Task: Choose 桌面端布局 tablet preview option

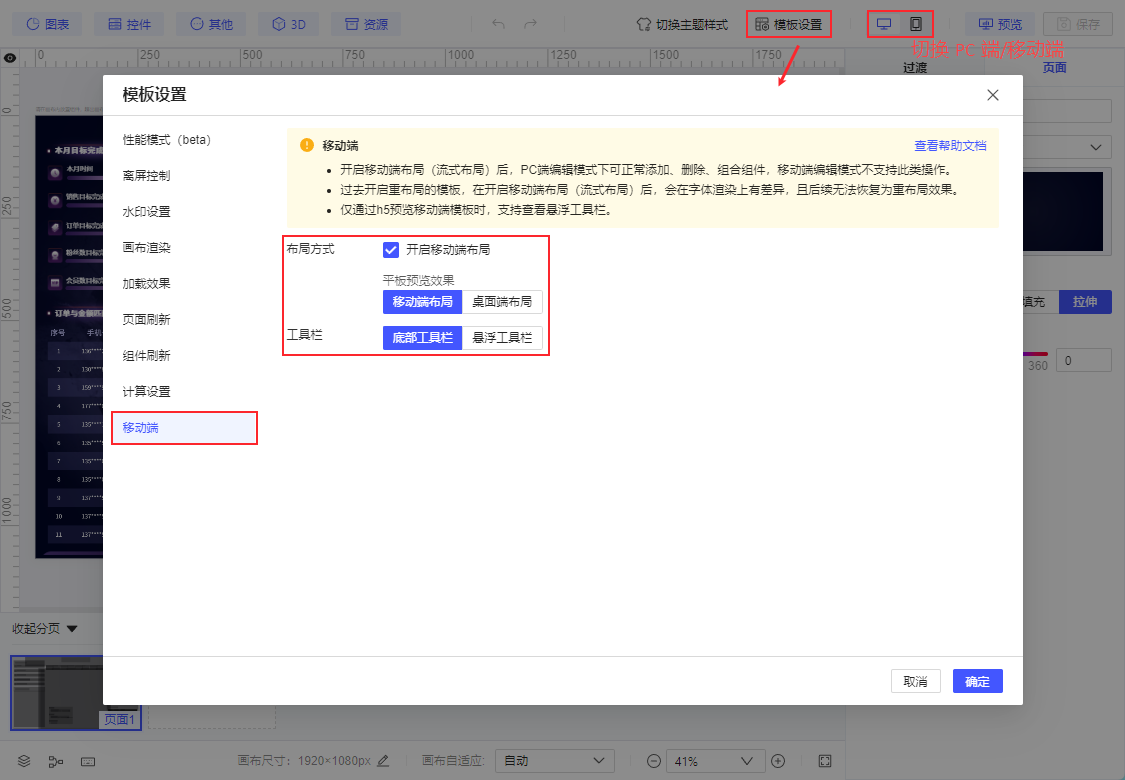Action: pos(502,302)
